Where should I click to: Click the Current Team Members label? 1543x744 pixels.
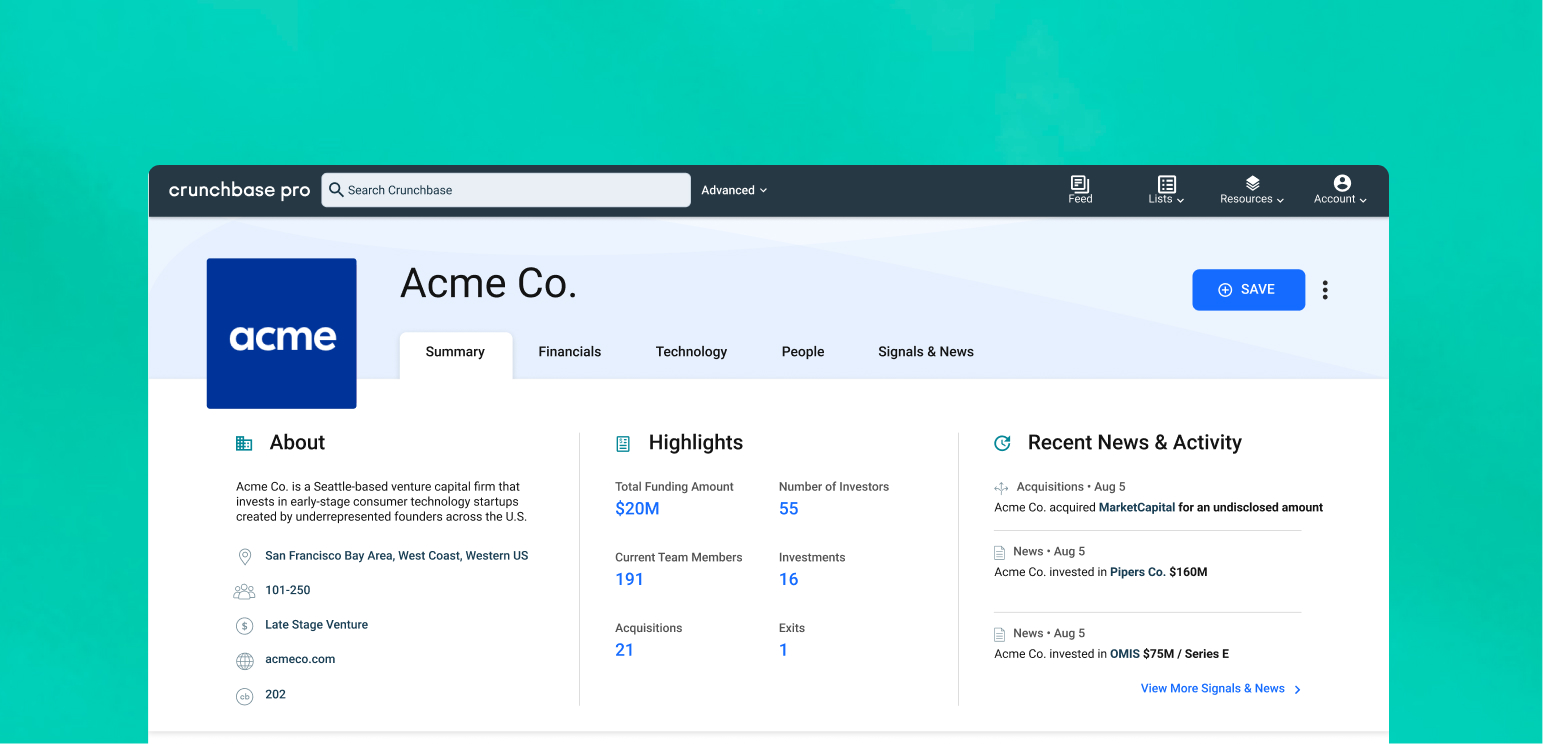pos(679,557)
